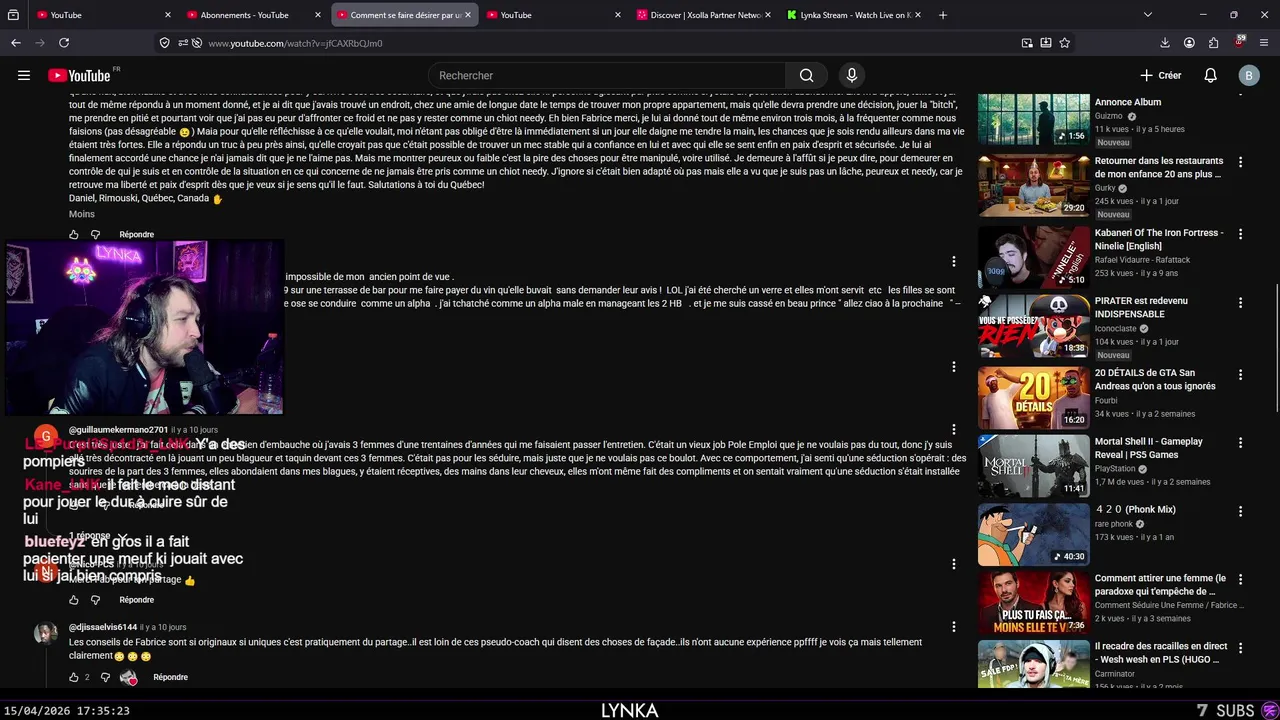This screenshot has width=1280, height=720.
Task: Like the djissaelvis6144 comment
Action: coord(73,677)
